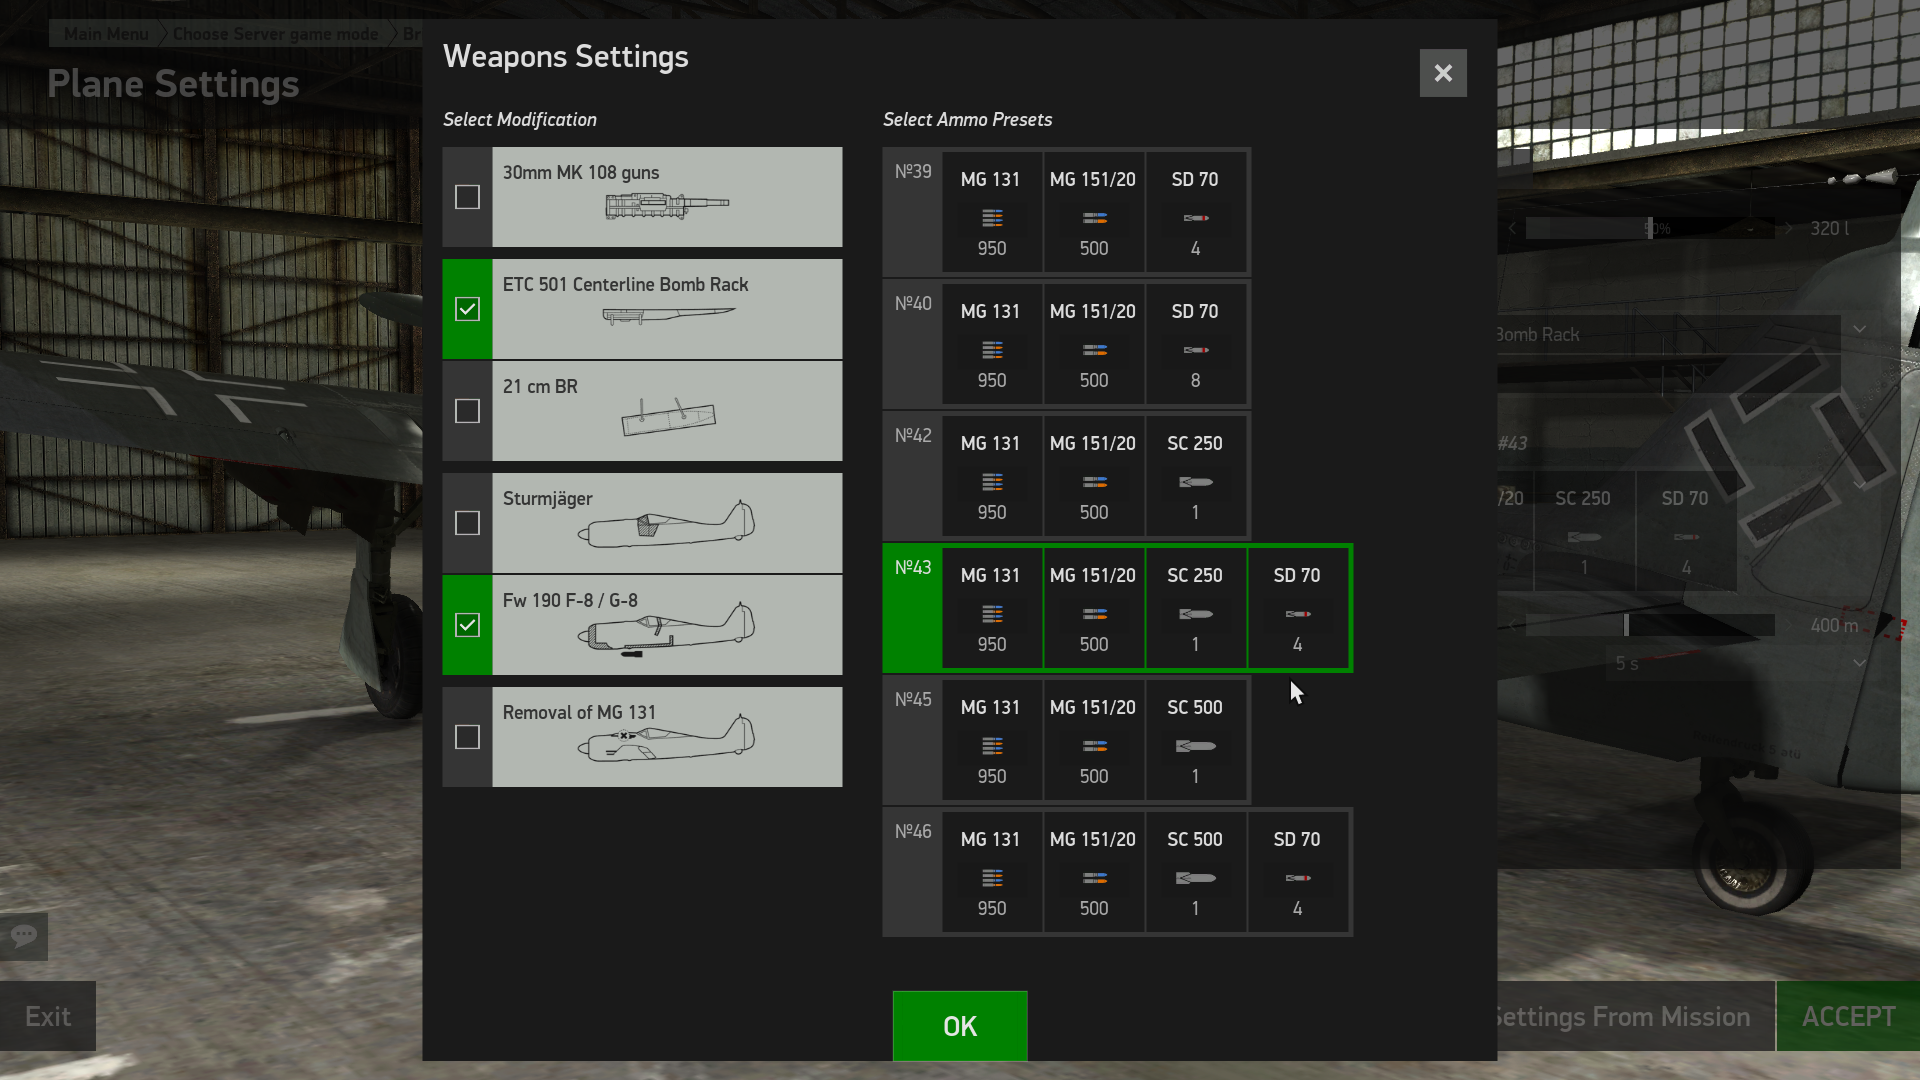Click SC 500 bomb icon in preset №45
This screenshot has height=1080, width=1920.
click(x=1196, y=746)
